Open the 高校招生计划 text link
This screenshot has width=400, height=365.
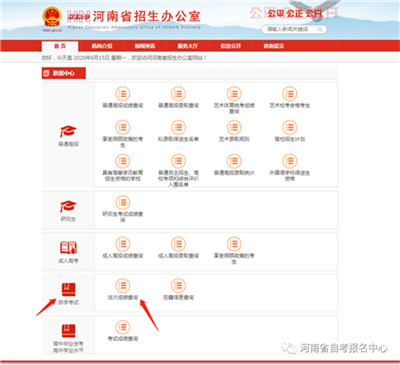click(x=290, y=139)
